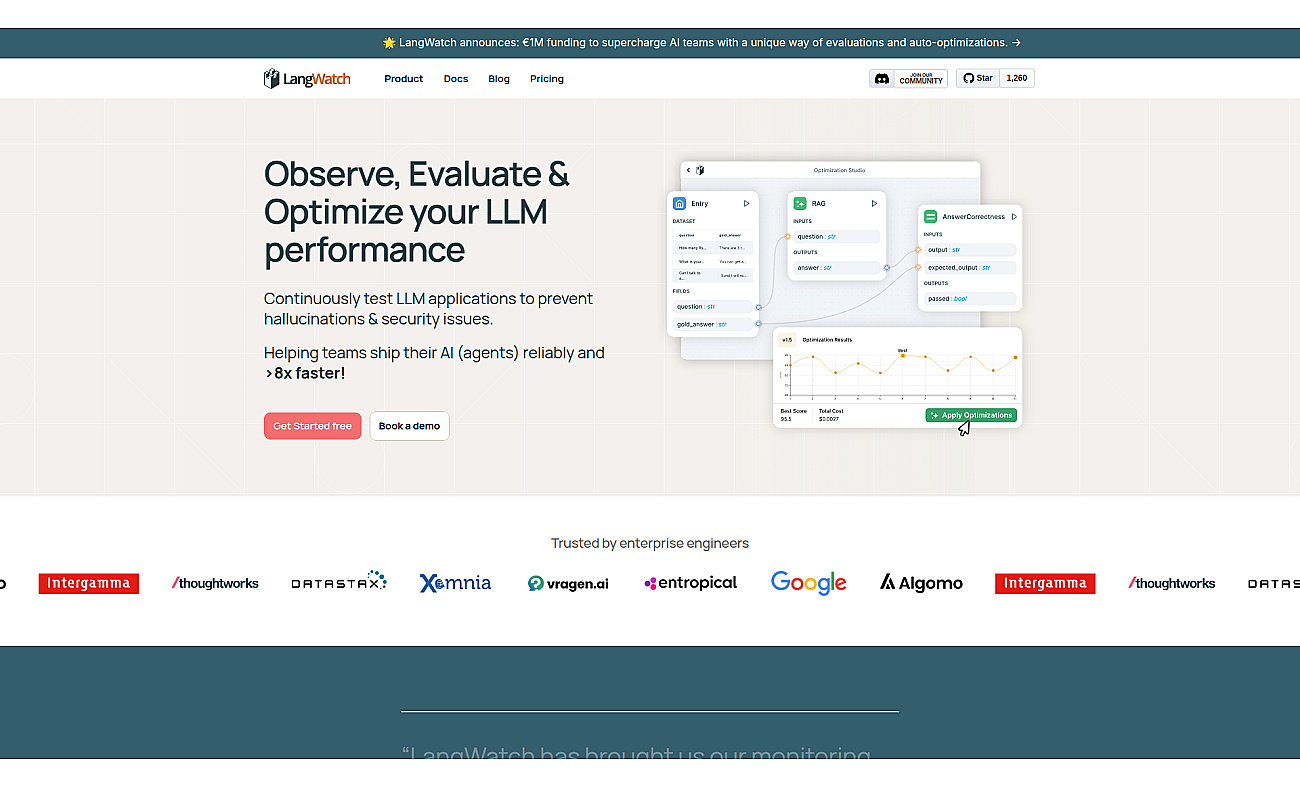Run the Entry node with its play icon
1300x788 pixels.
tap(746, 203)
